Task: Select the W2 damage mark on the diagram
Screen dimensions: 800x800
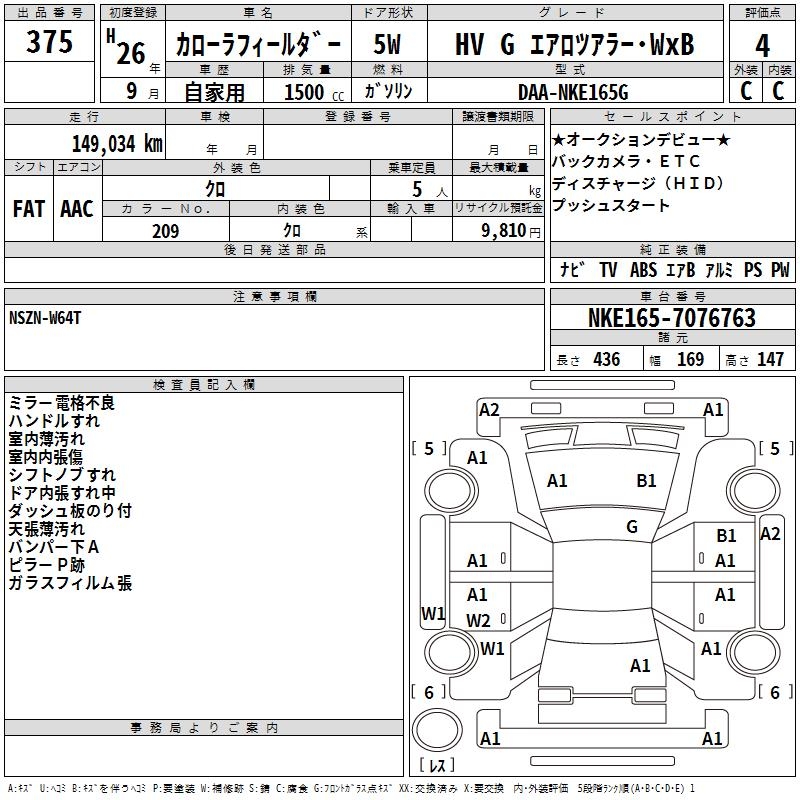Action: coord(478,621)
